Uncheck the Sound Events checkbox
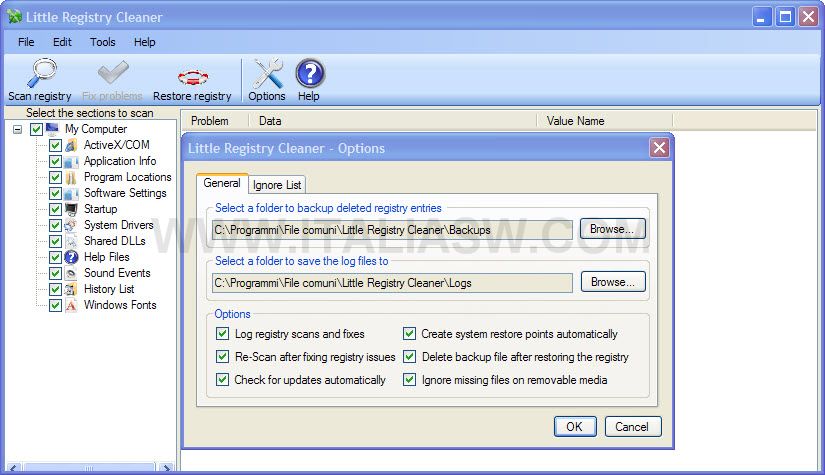Viewport: 825px width, 475px height. [x=55, y=274]
